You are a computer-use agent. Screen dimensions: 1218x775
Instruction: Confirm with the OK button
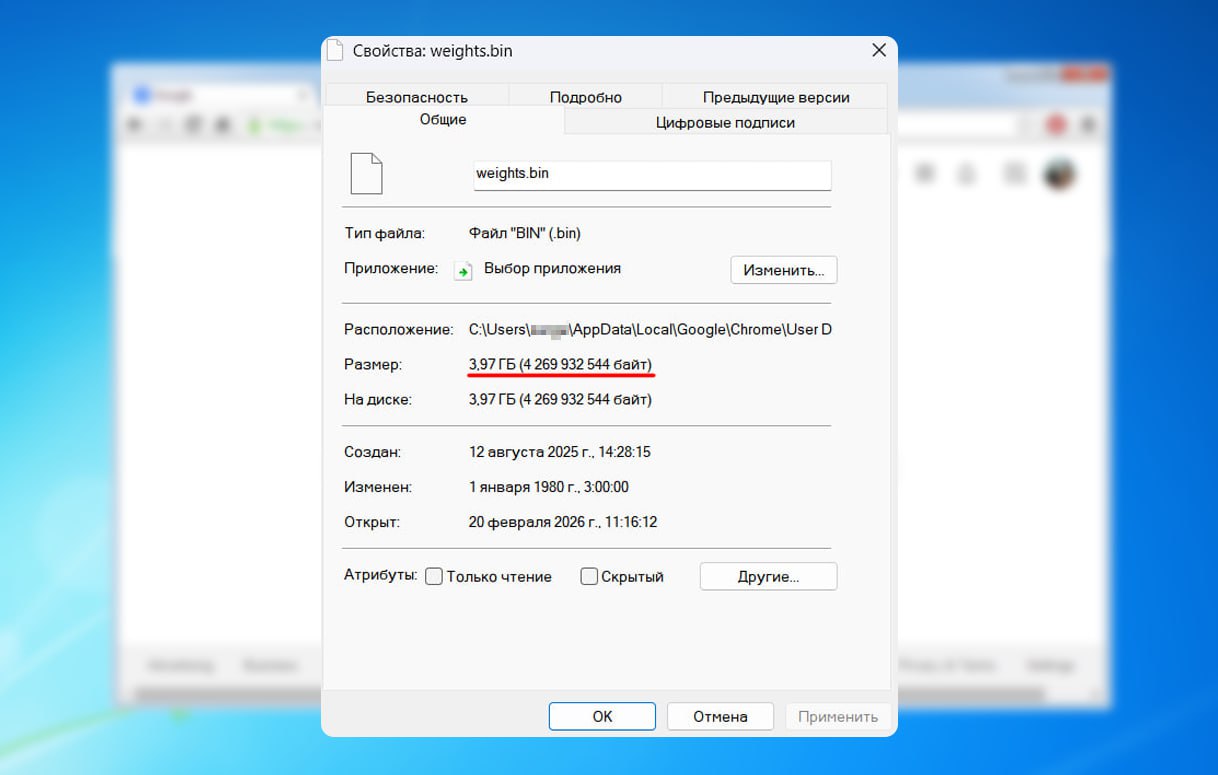point(602,716)
